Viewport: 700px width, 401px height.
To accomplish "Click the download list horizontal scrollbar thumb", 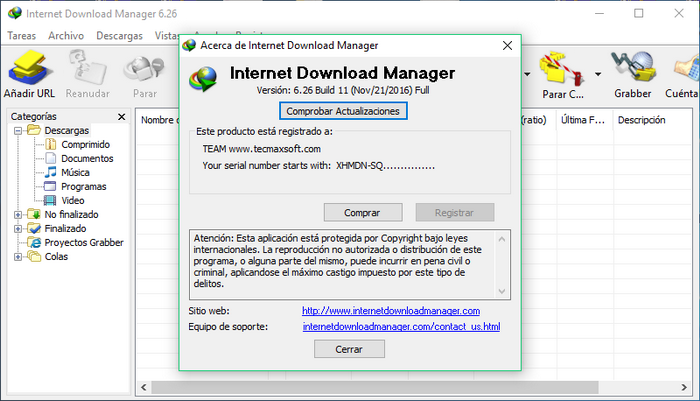I will click(375, 387).
